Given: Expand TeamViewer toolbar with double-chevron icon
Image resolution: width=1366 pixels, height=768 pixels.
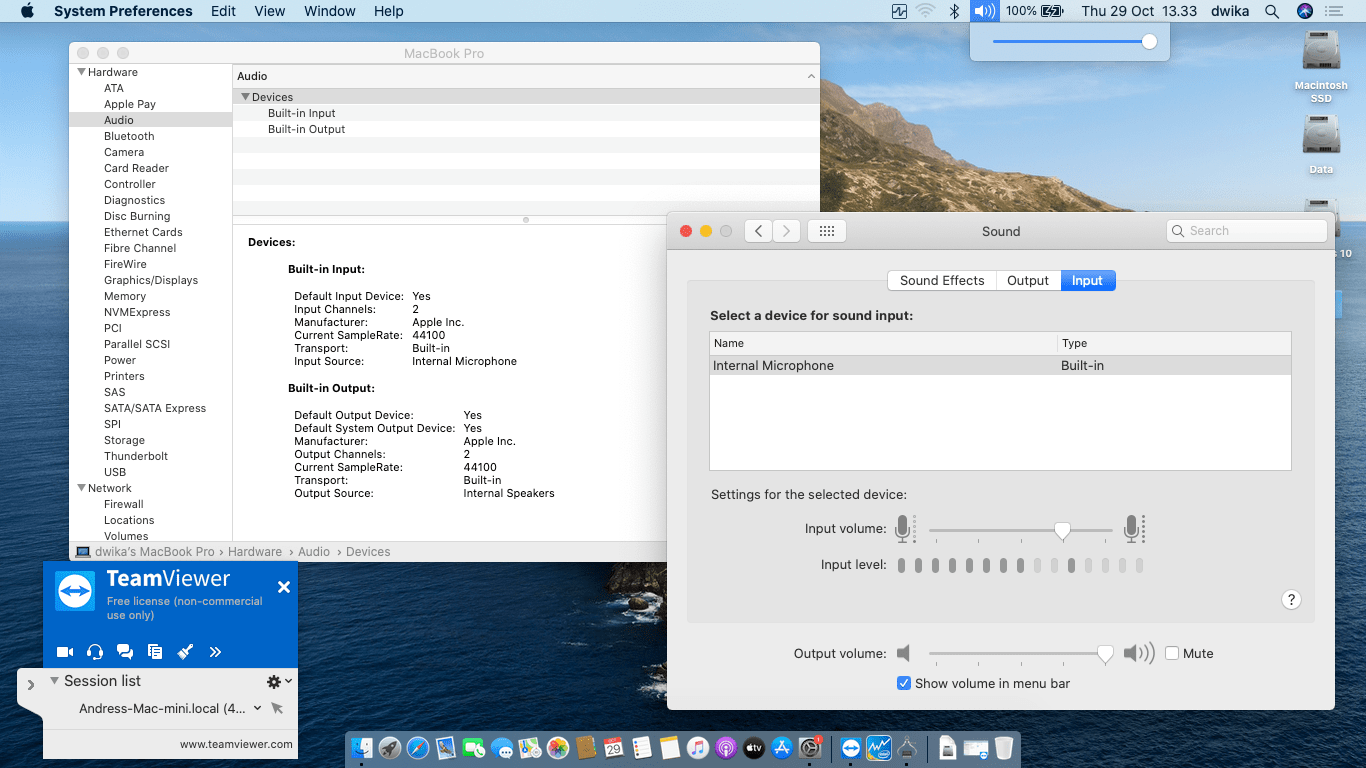Looking at the screenshot, I should 215,652.
